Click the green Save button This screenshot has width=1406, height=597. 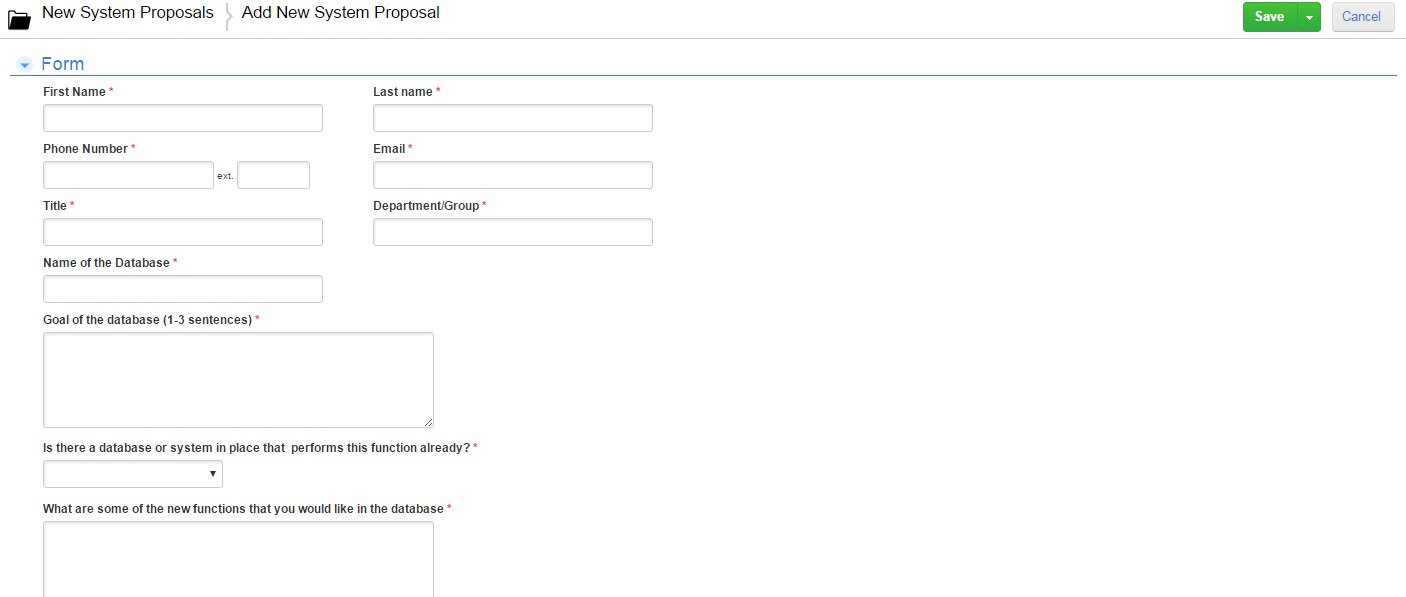pos(1270,17)
